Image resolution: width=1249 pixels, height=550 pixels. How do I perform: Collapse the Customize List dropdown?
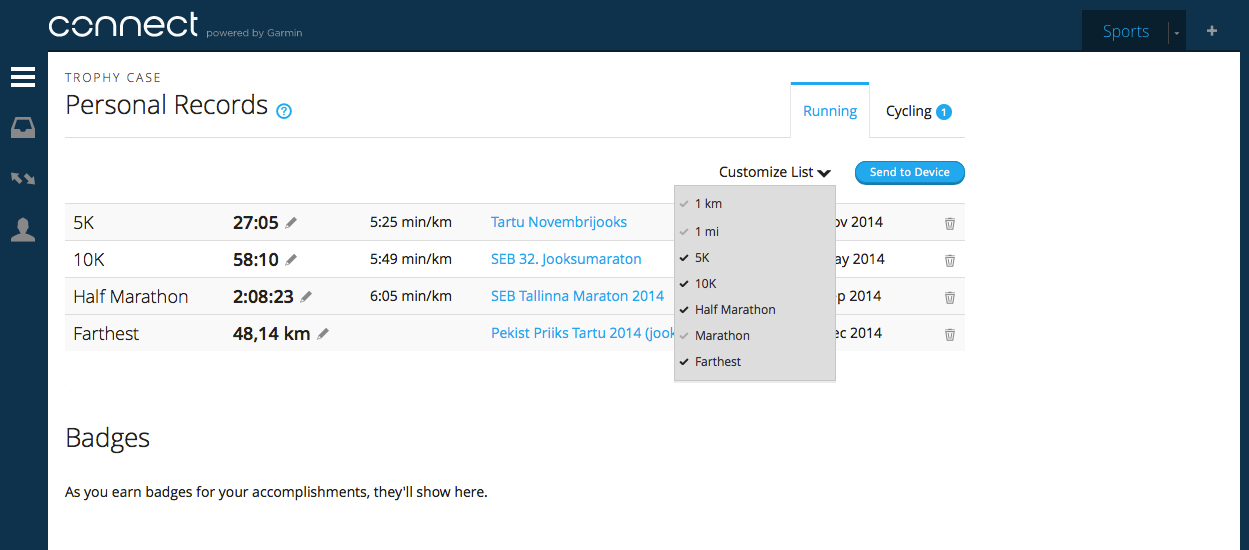pos(775,172)
